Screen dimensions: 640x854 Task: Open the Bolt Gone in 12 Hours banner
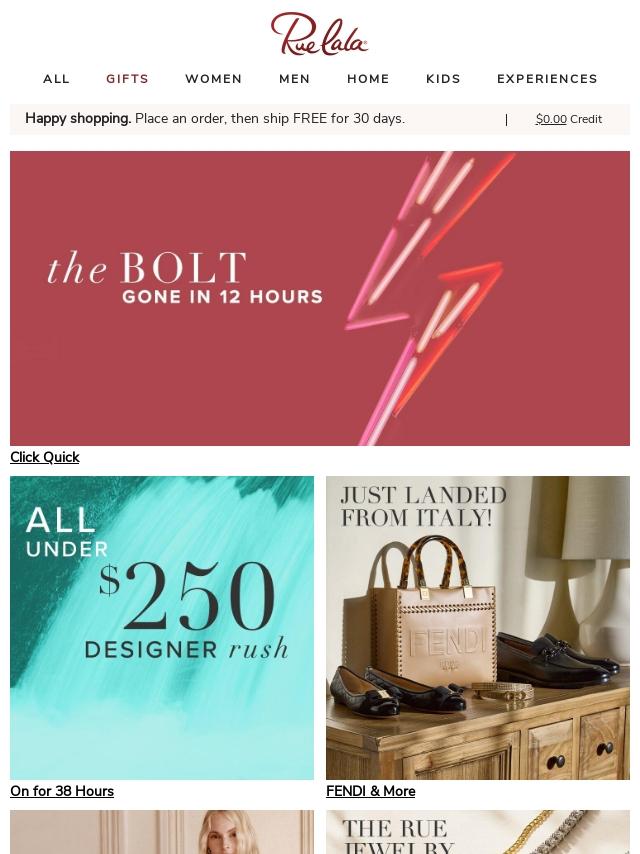(x=320, y=298)
